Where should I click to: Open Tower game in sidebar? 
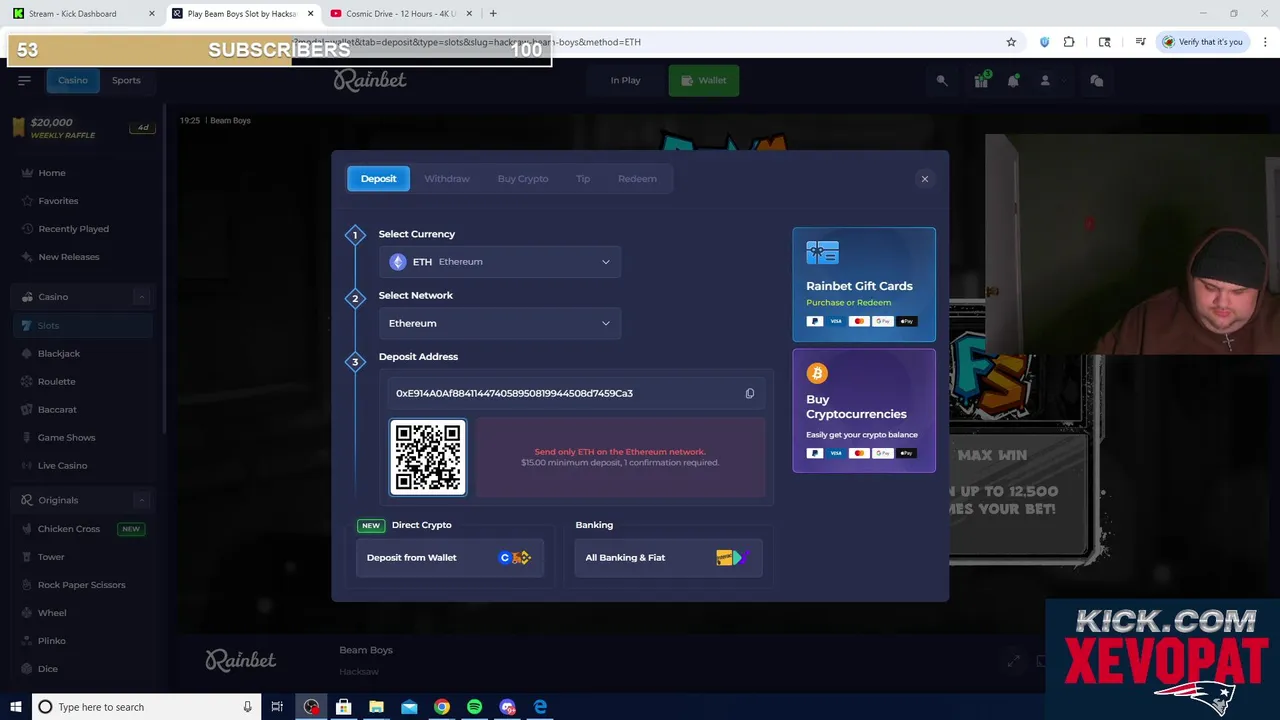[x=51, y=557]
